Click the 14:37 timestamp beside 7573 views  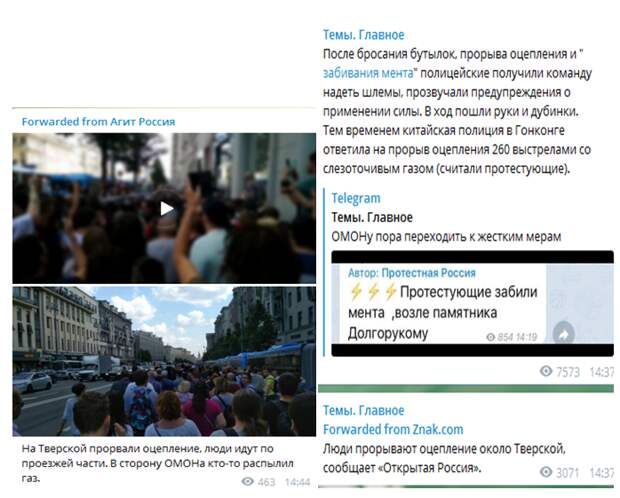(x=601, y=372)
